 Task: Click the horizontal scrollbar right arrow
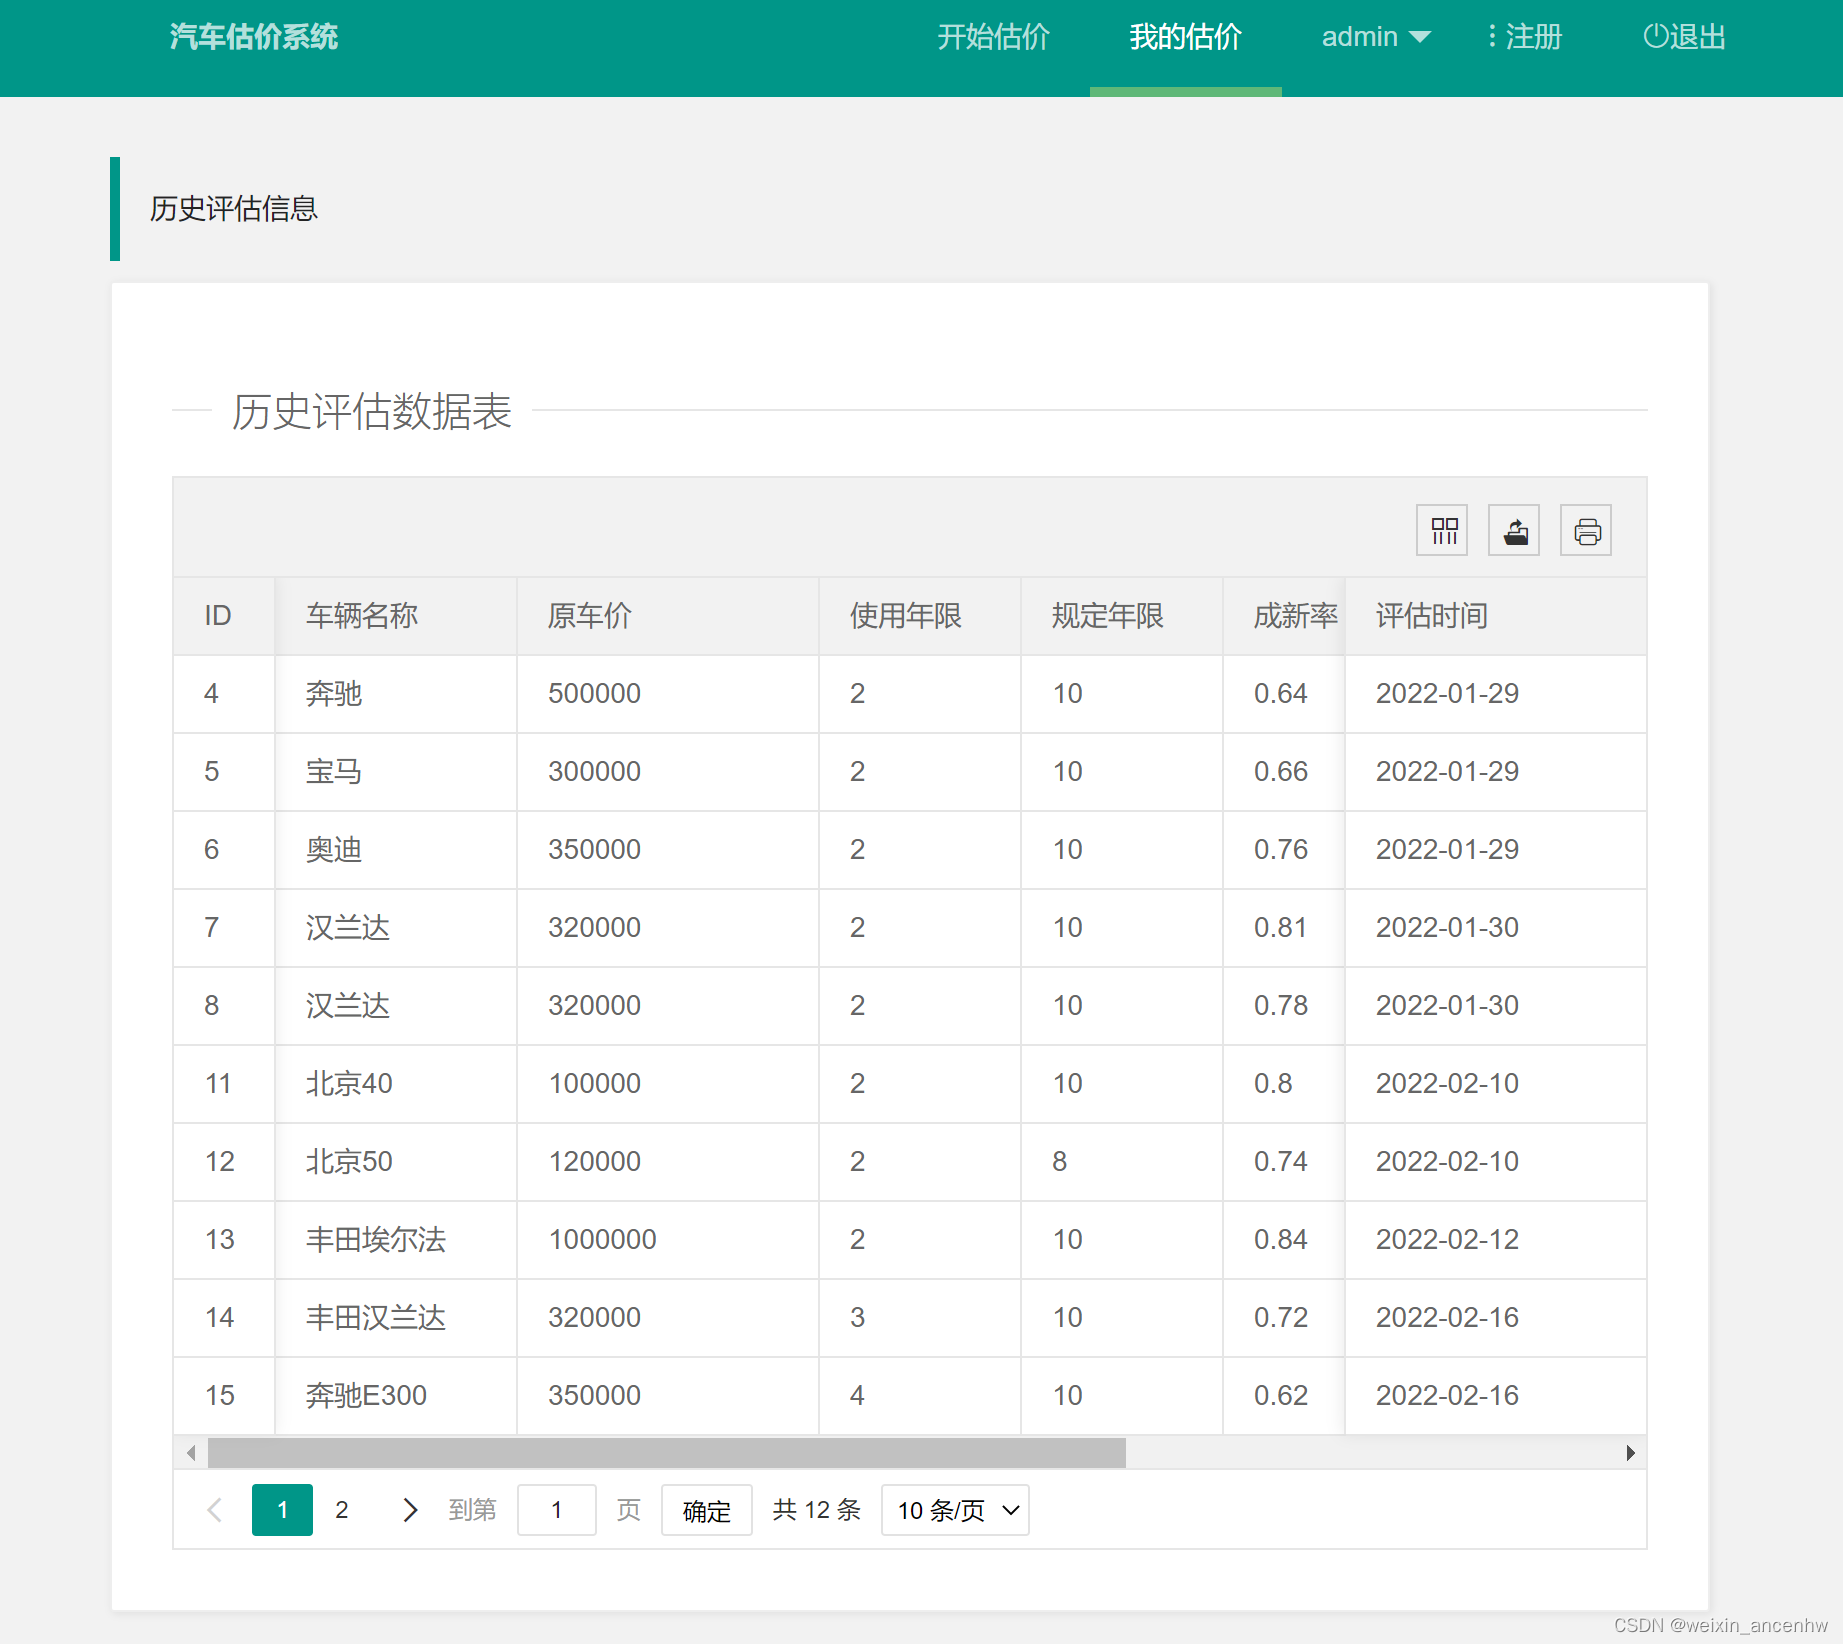click(1631, 1452)
